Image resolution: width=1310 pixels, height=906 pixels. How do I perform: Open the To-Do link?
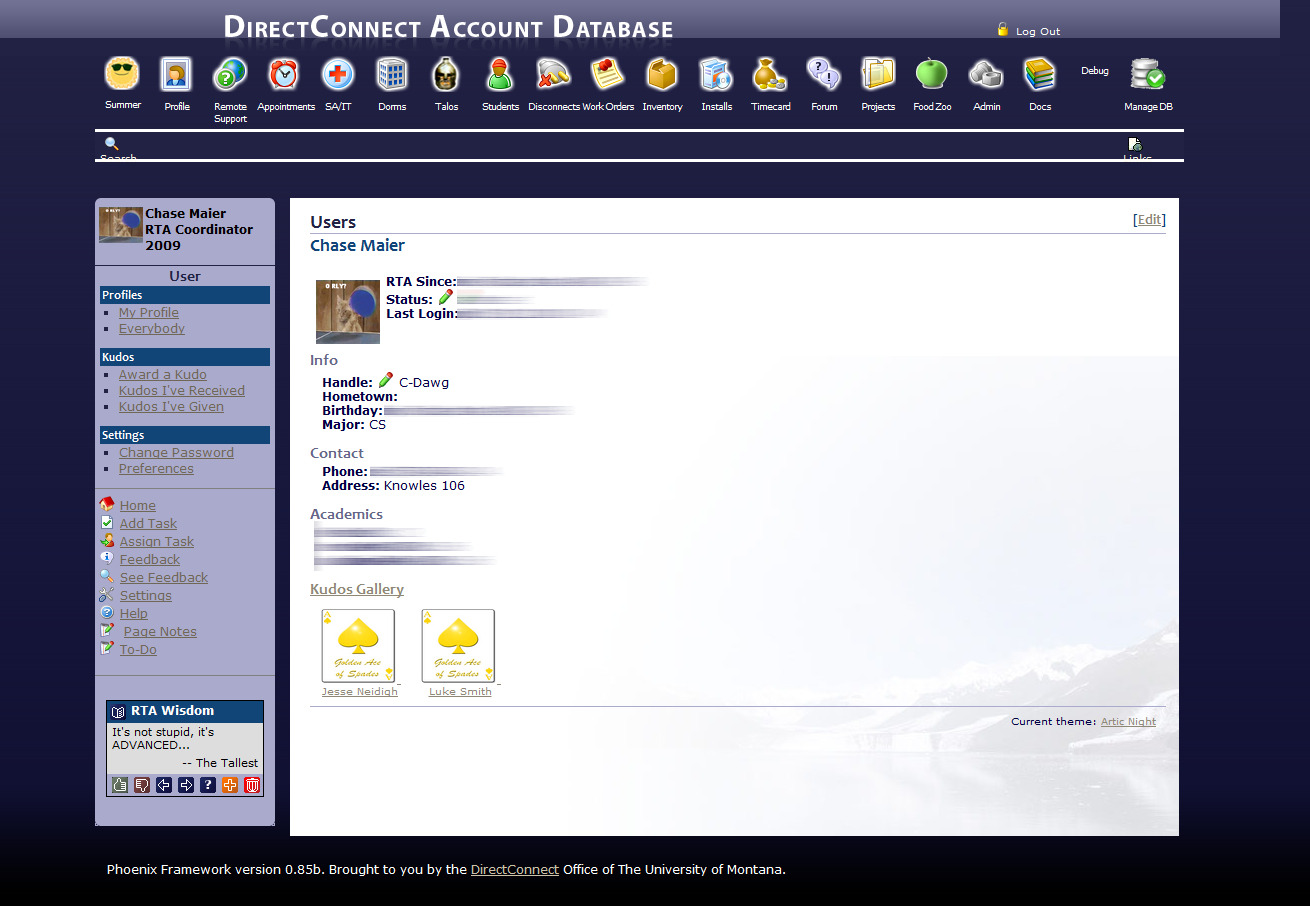[x=138, y=650]
